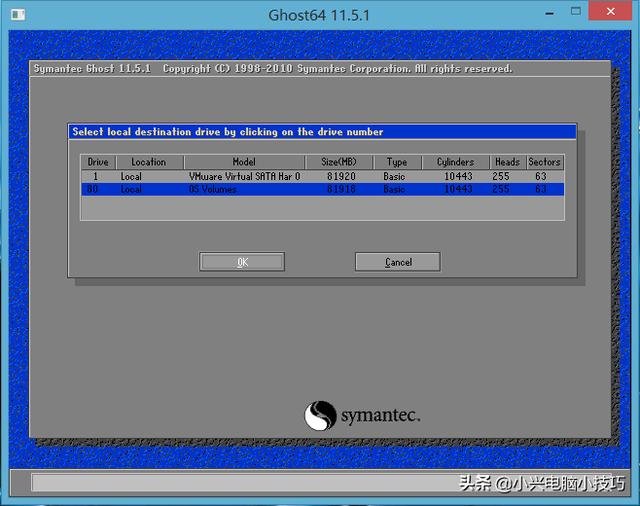Click the Size(MB) column header
Screen dimensions: 640x506
[x=339, y=162]
